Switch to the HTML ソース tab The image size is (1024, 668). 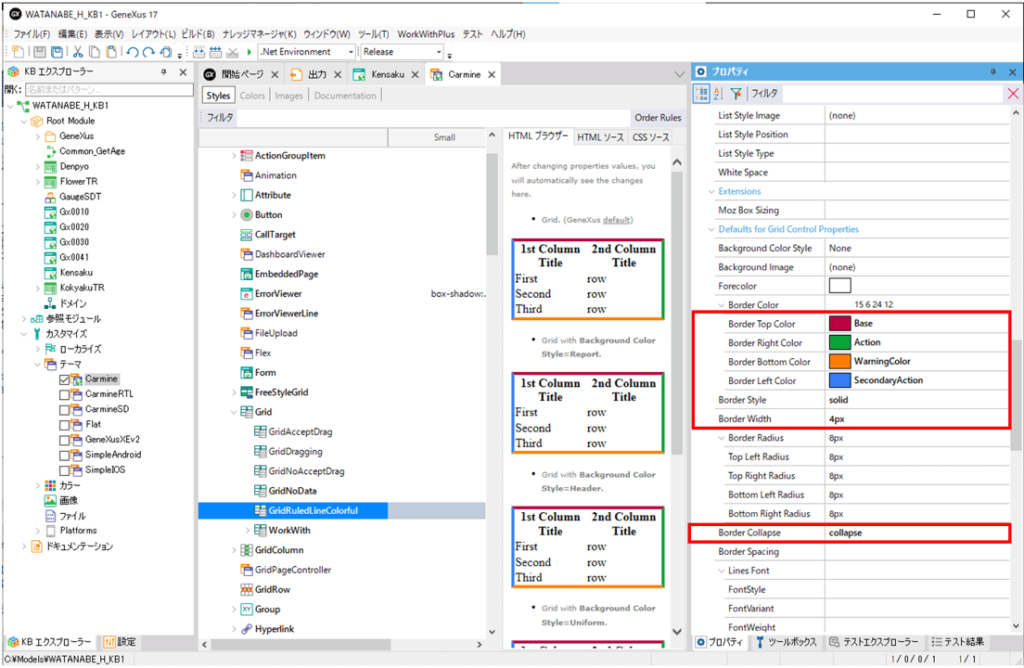(600, 137)
